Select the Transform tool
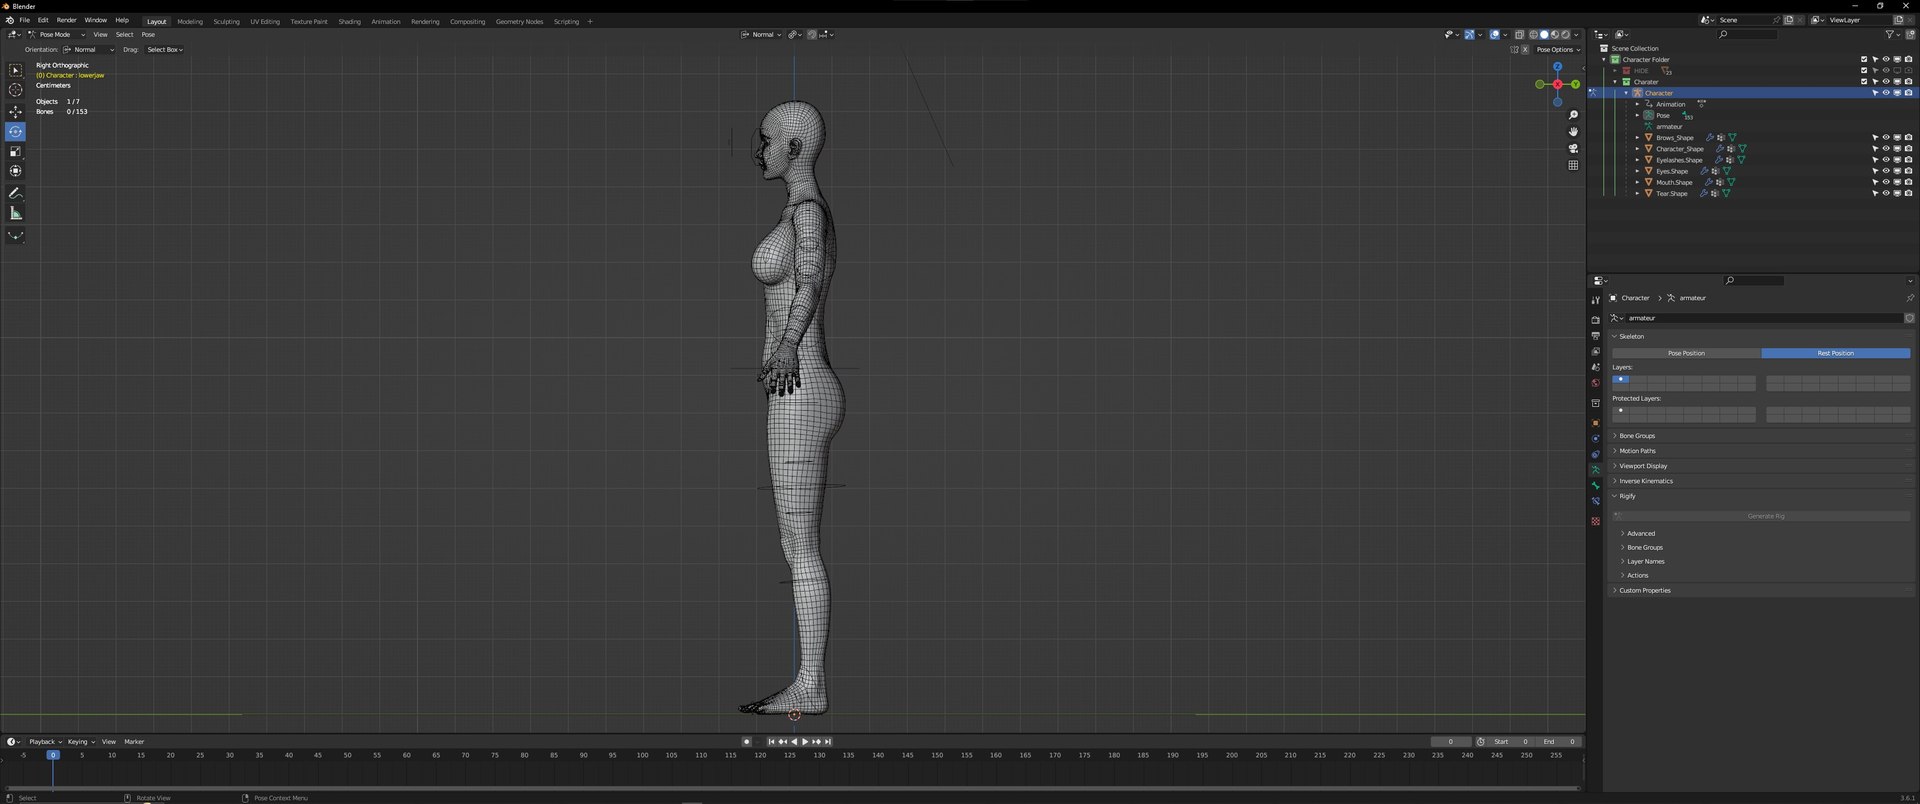Viewport: 1920px width, 804px height. [x=15, y=172]
